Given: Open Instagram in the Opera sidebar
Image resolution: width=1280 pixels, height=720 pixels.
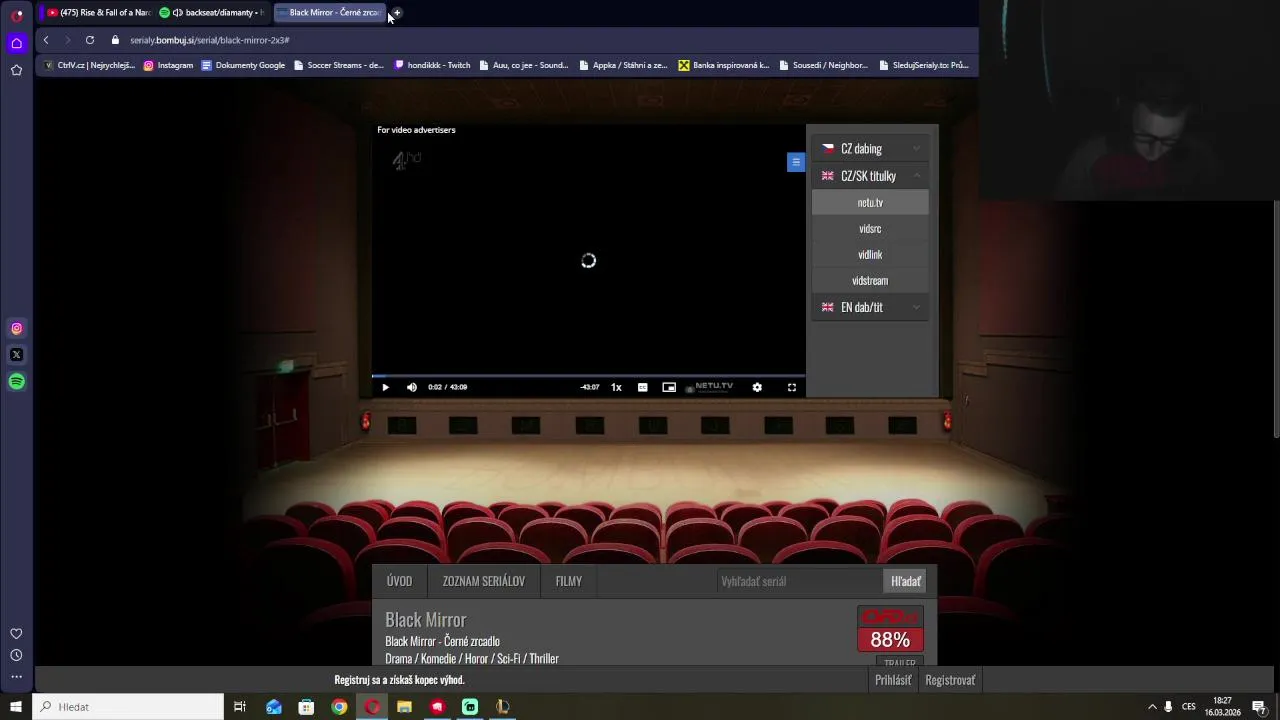Looking at the screenshot, I should click(16, 328).
